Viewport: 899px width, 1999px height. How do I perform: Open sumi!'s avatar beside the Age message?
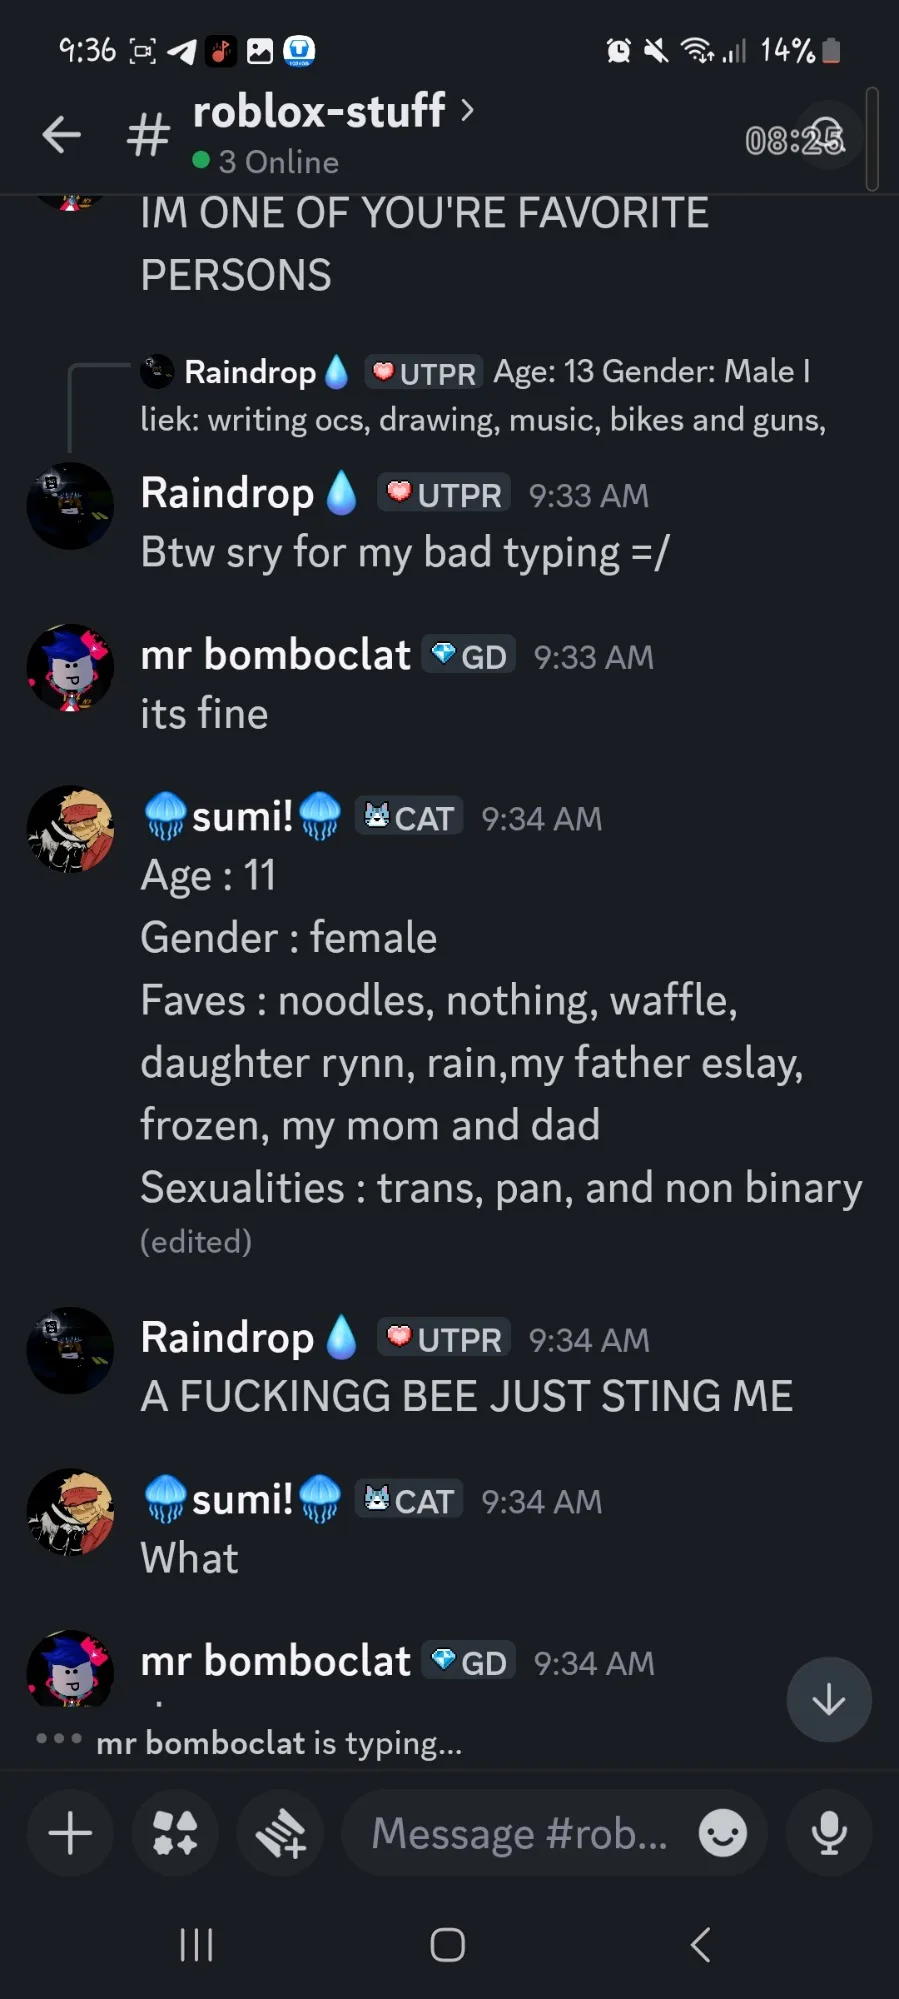(x=70, y=828)
